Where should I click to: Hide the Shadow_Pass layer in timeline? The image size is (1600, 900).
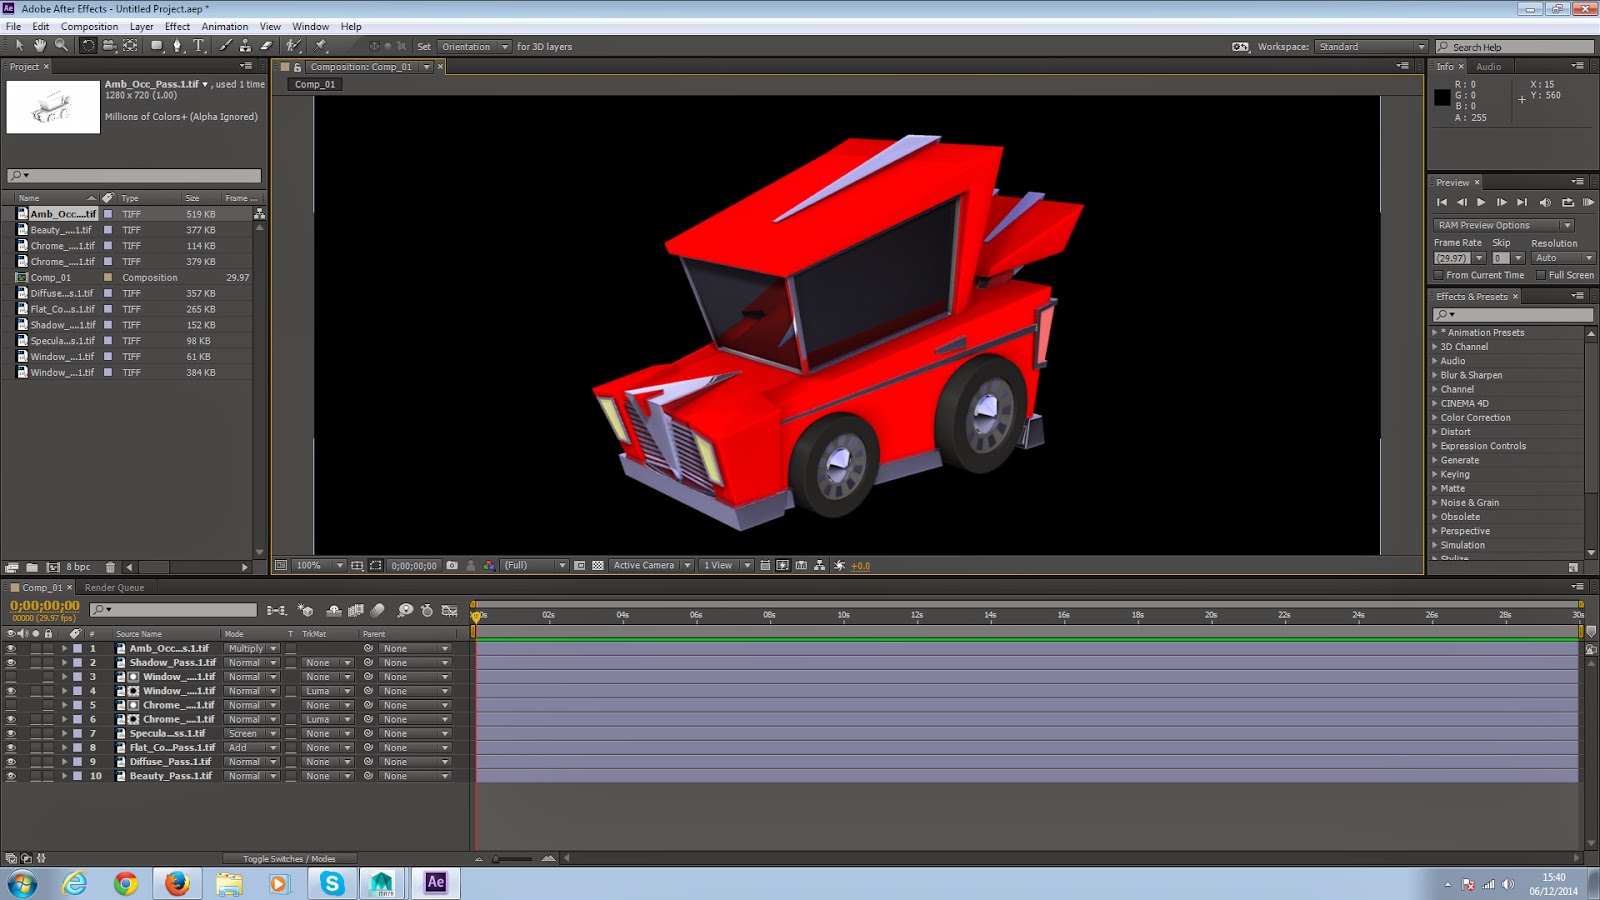(11, 662)
